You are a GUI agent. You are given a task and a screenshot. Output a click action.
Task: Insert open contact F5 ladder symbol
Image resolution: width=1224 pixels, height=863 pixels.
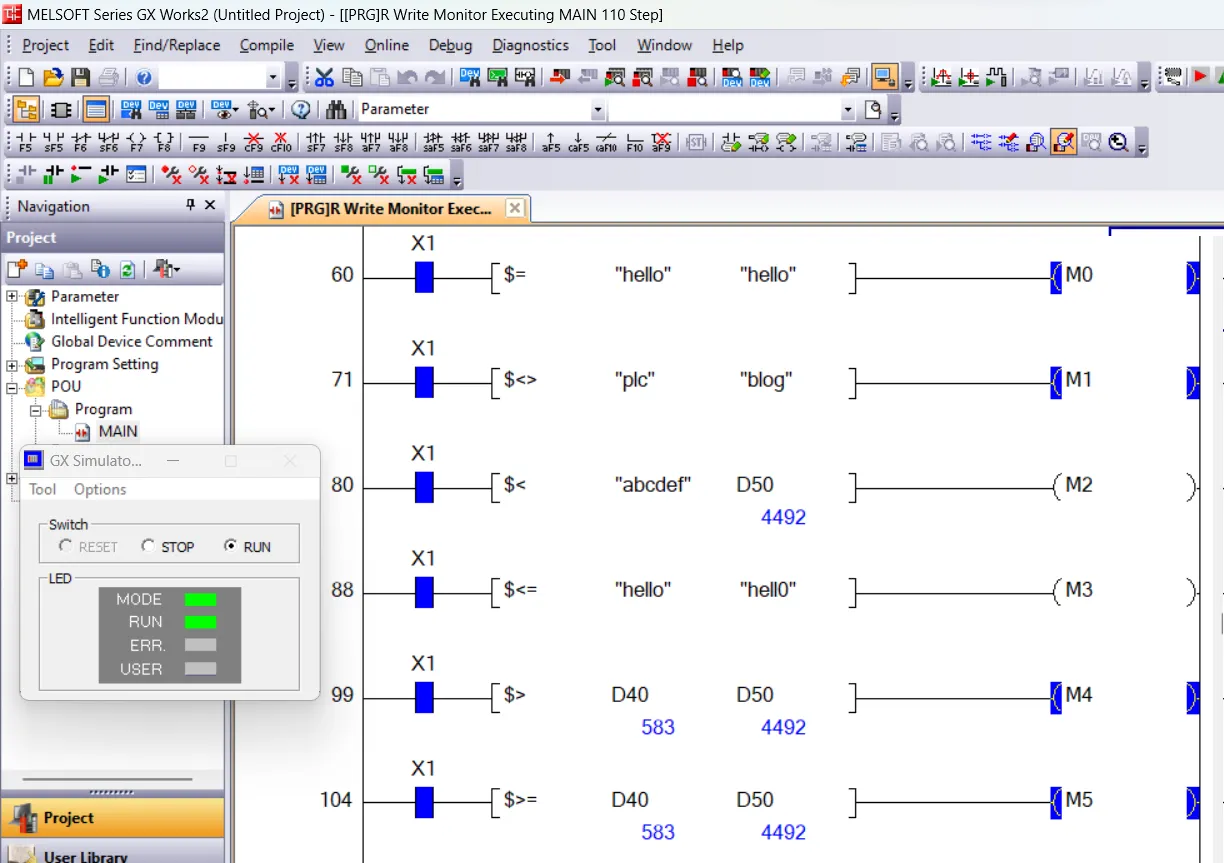tap(26, 142)
